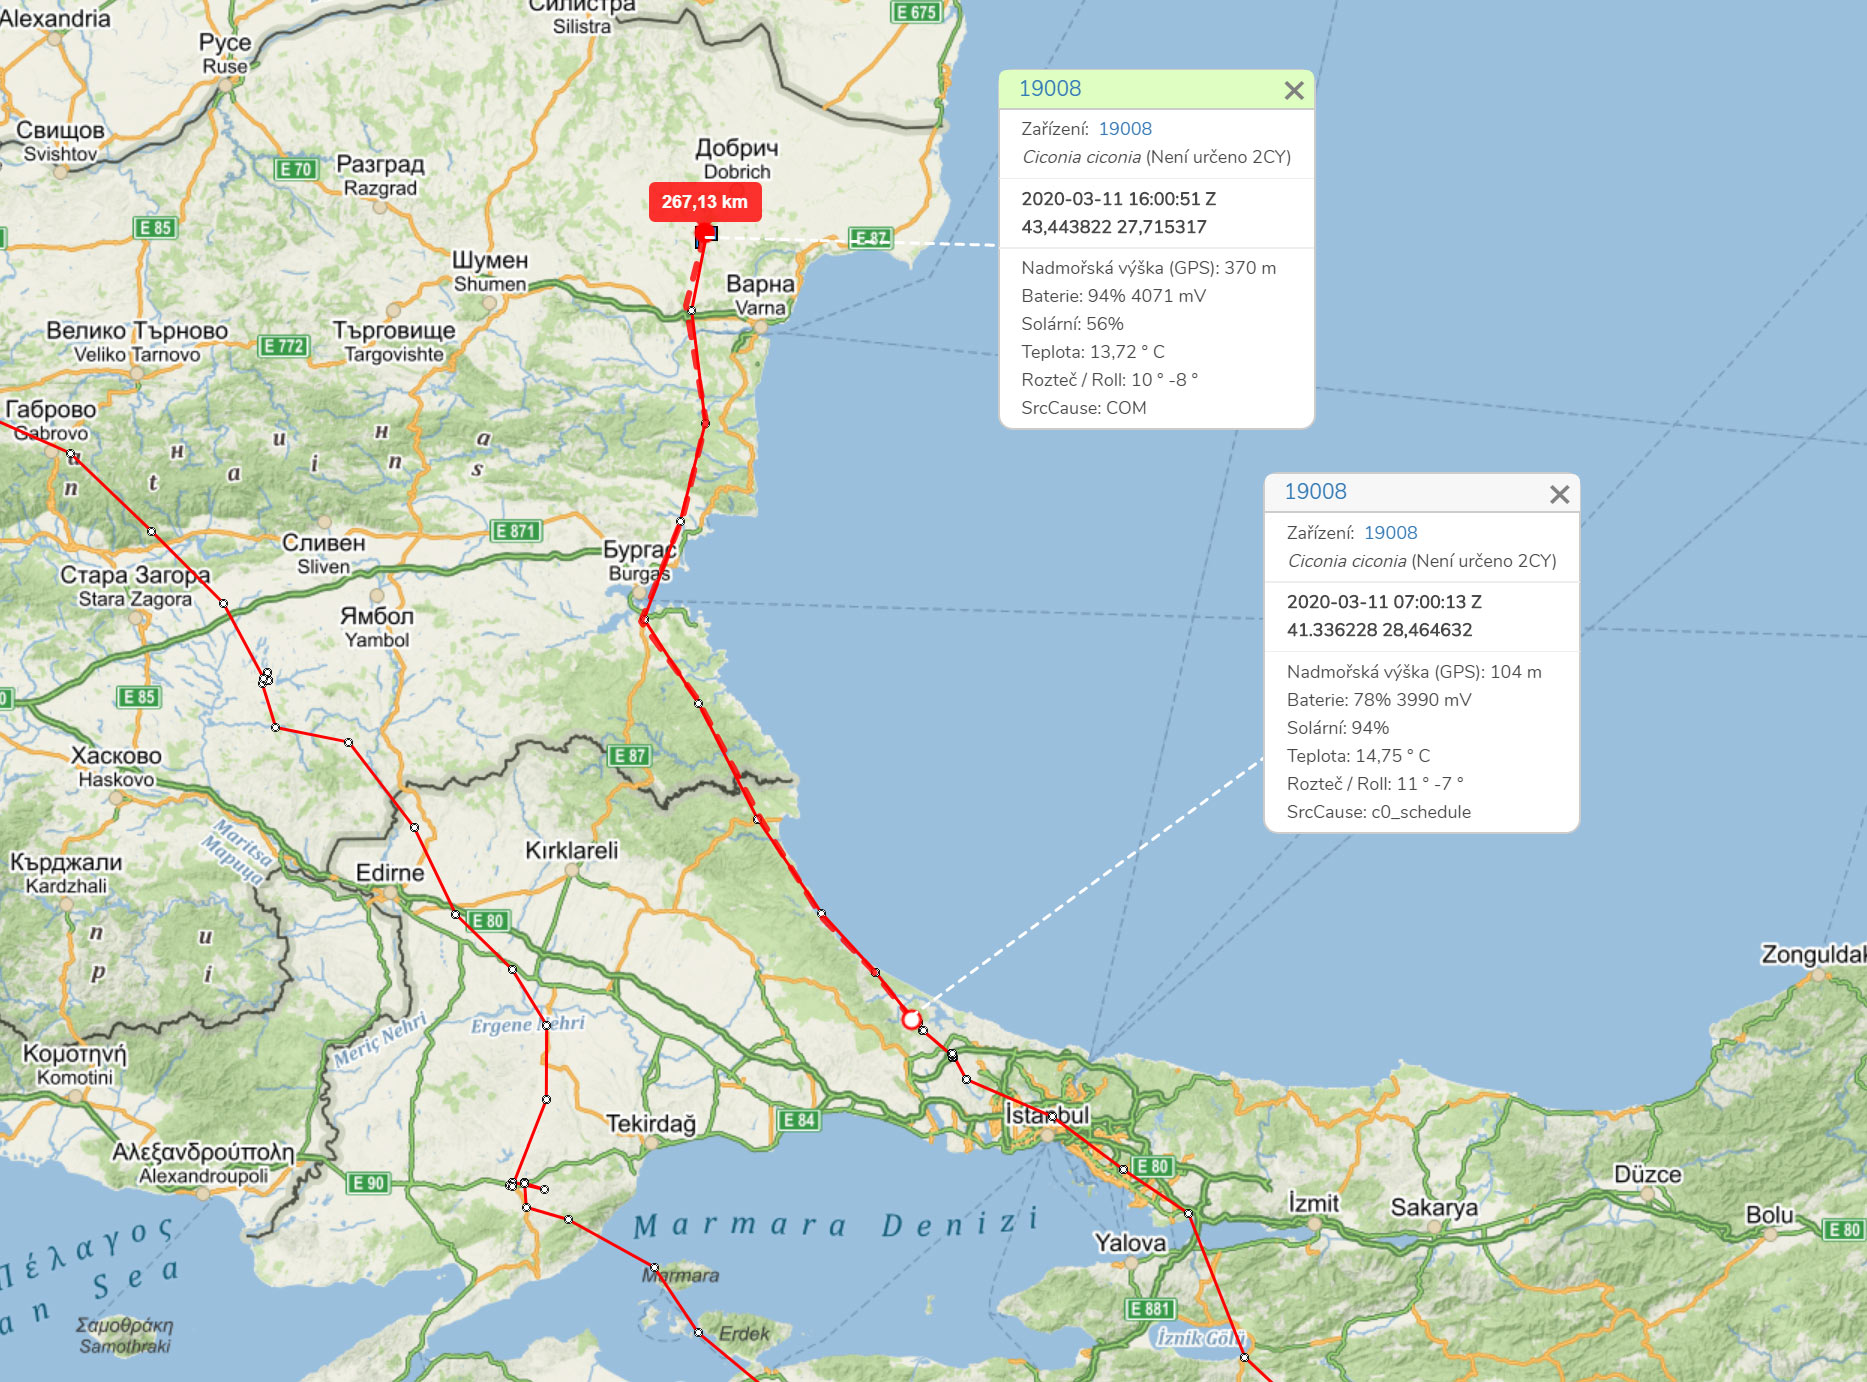The image size is (1867, 1382).
Task: Click the E 675 road shield at top
Action: coord(916,12)
